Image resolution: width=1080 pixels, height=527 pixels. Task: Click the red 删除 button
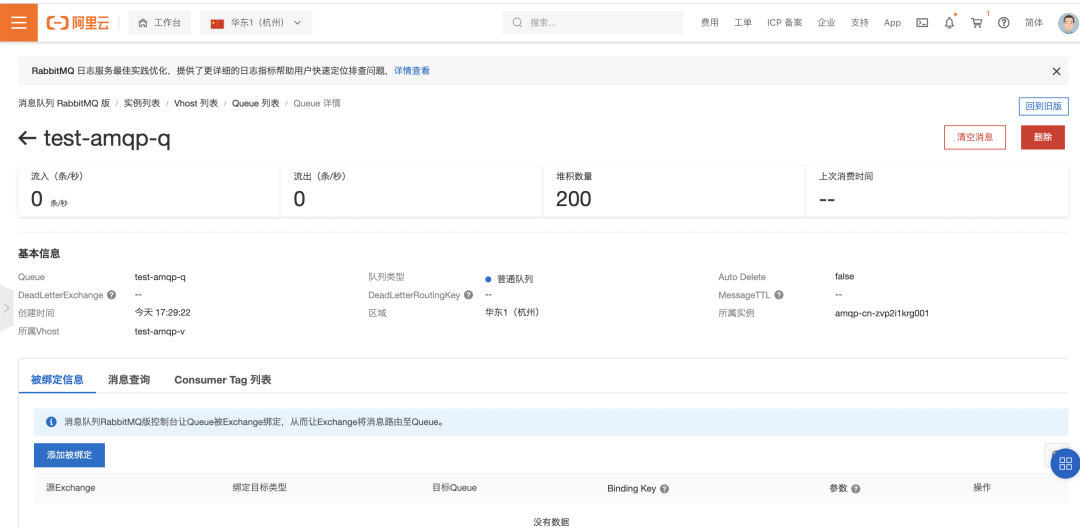[x=1043, y=137]
